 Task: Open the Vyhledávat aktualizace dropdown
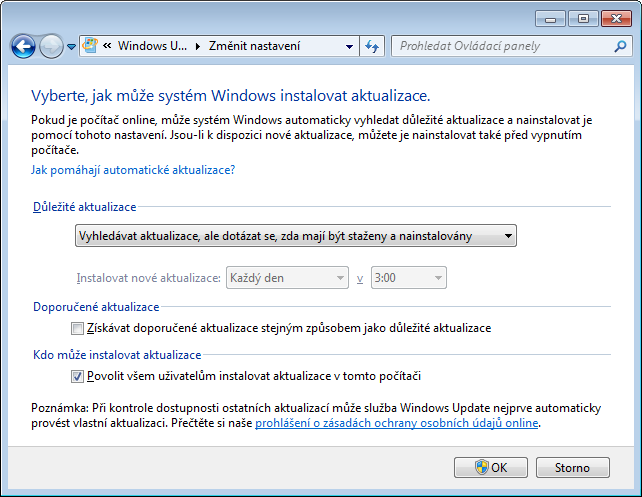(x=296, y=236)
